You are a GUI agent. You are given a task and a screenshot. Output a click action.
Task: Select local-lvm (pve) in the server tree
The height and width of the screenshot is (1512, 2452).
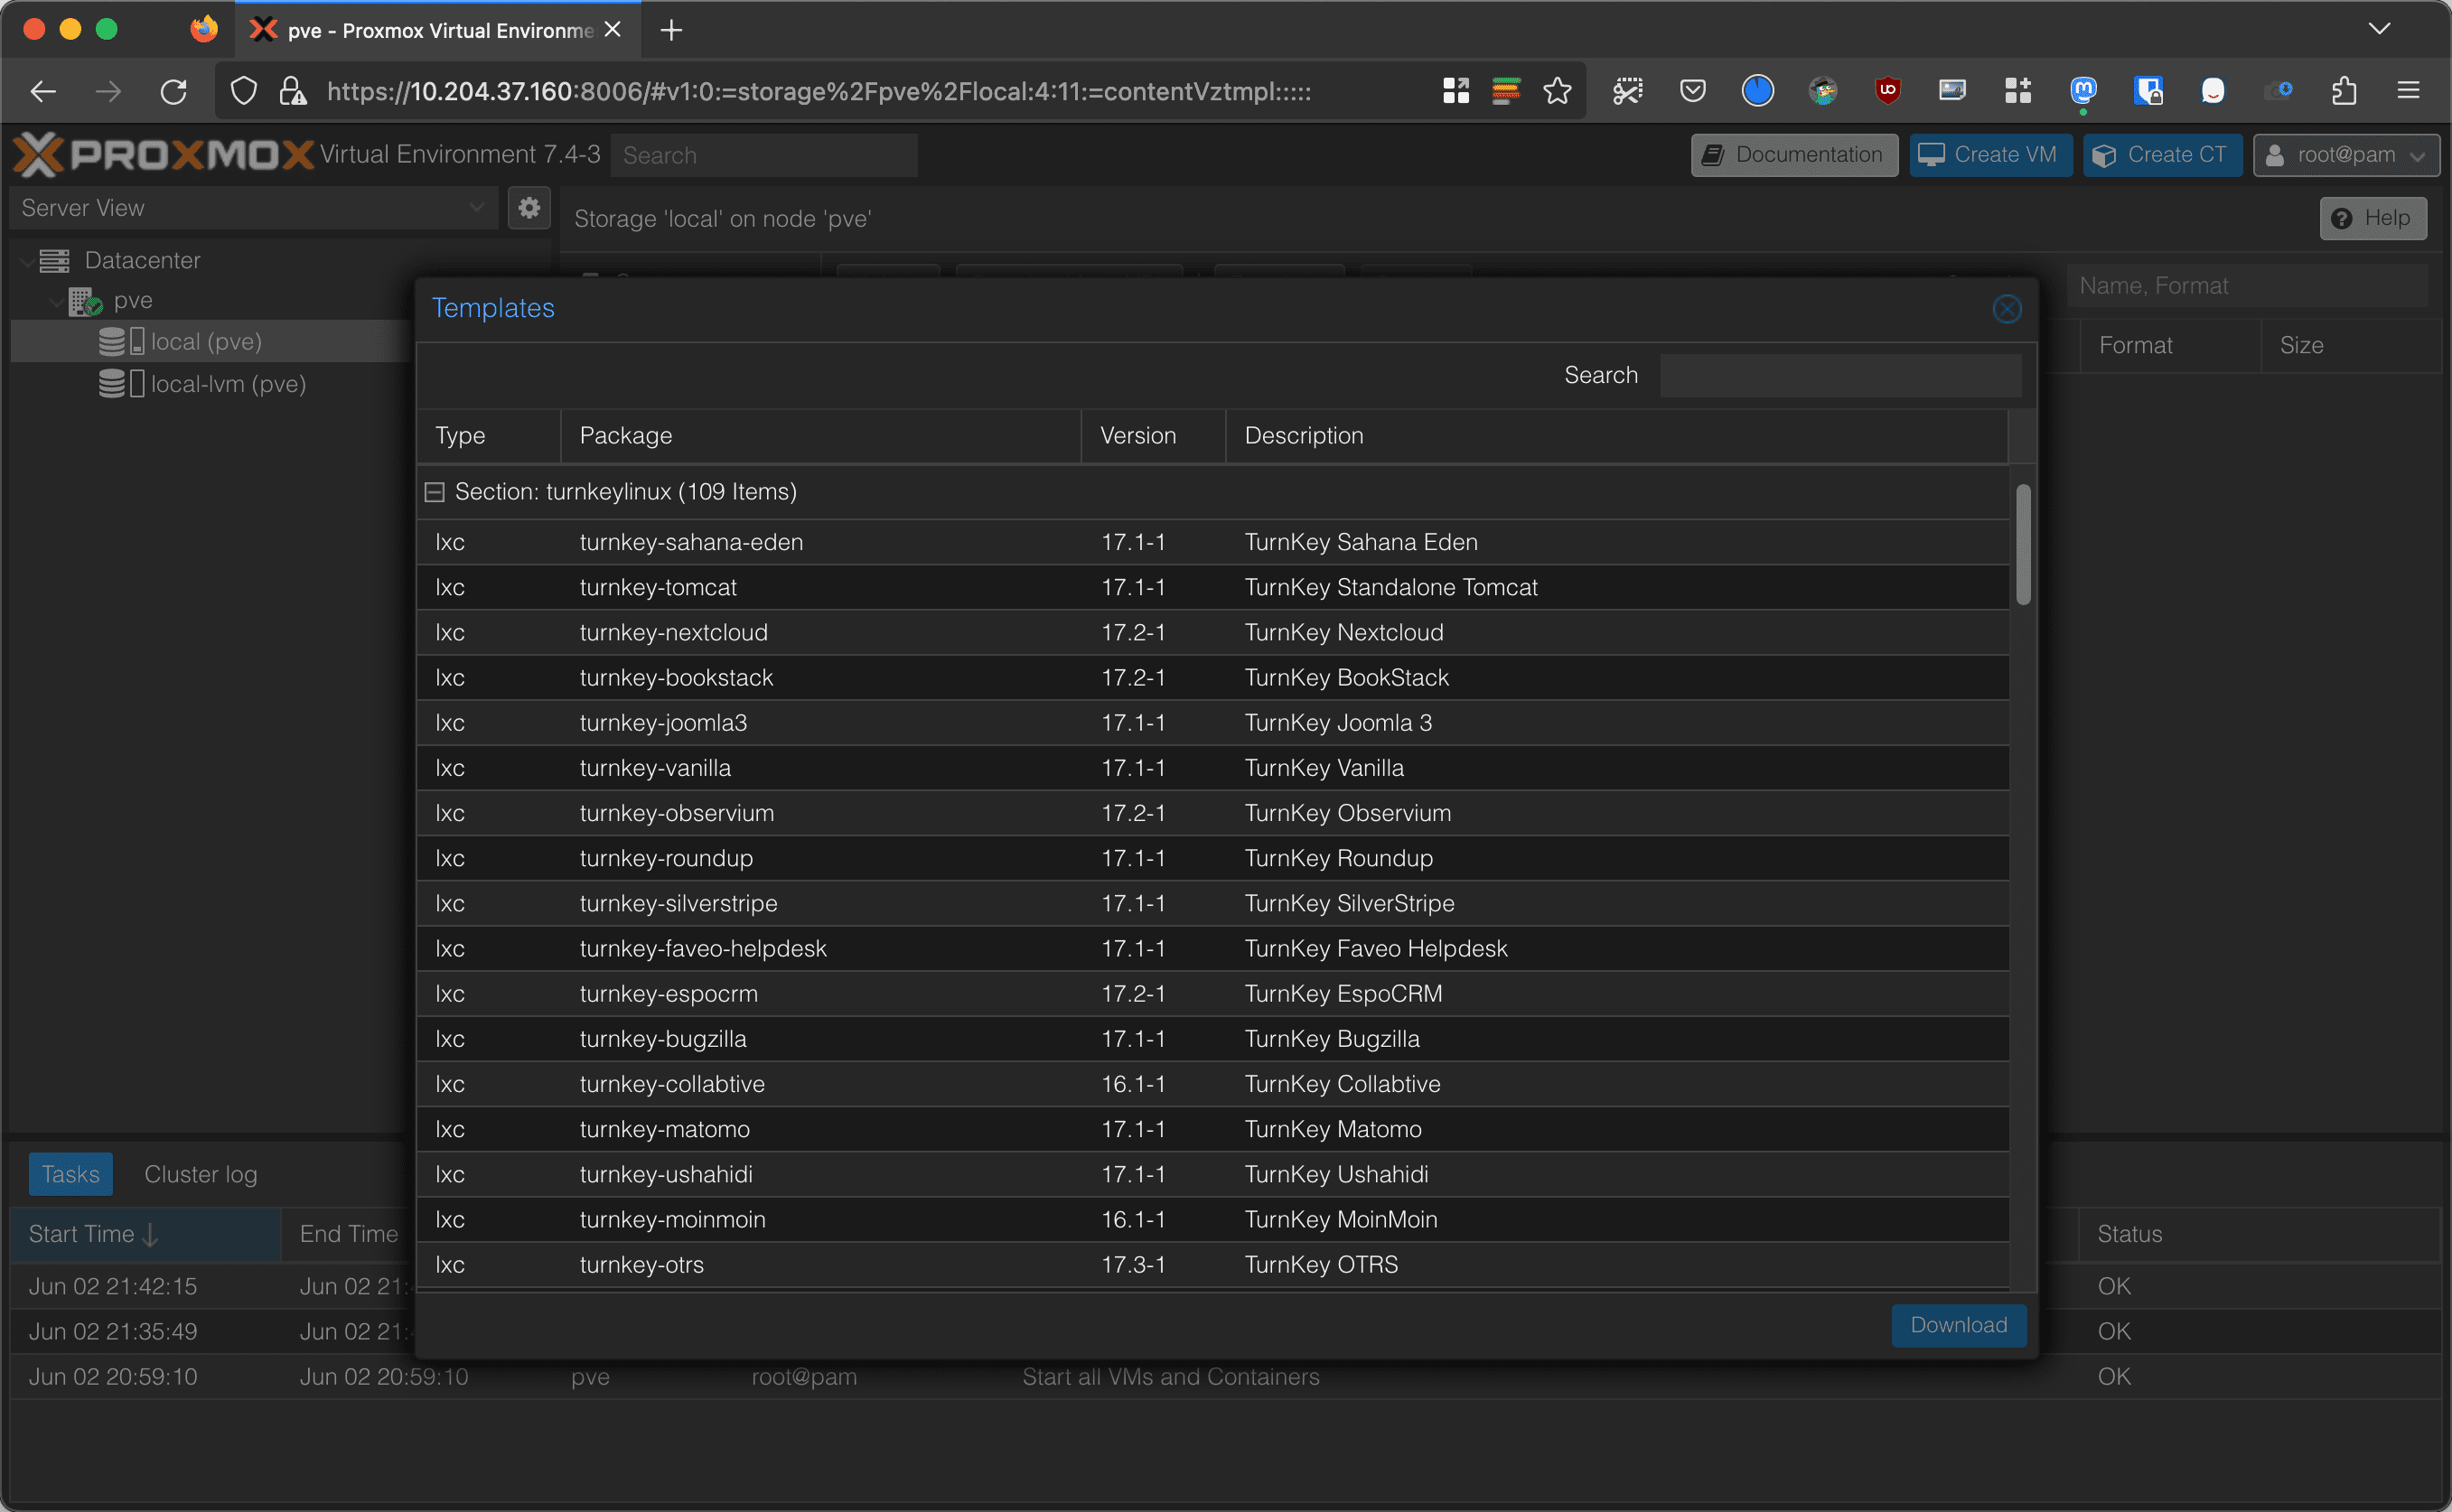228,384
